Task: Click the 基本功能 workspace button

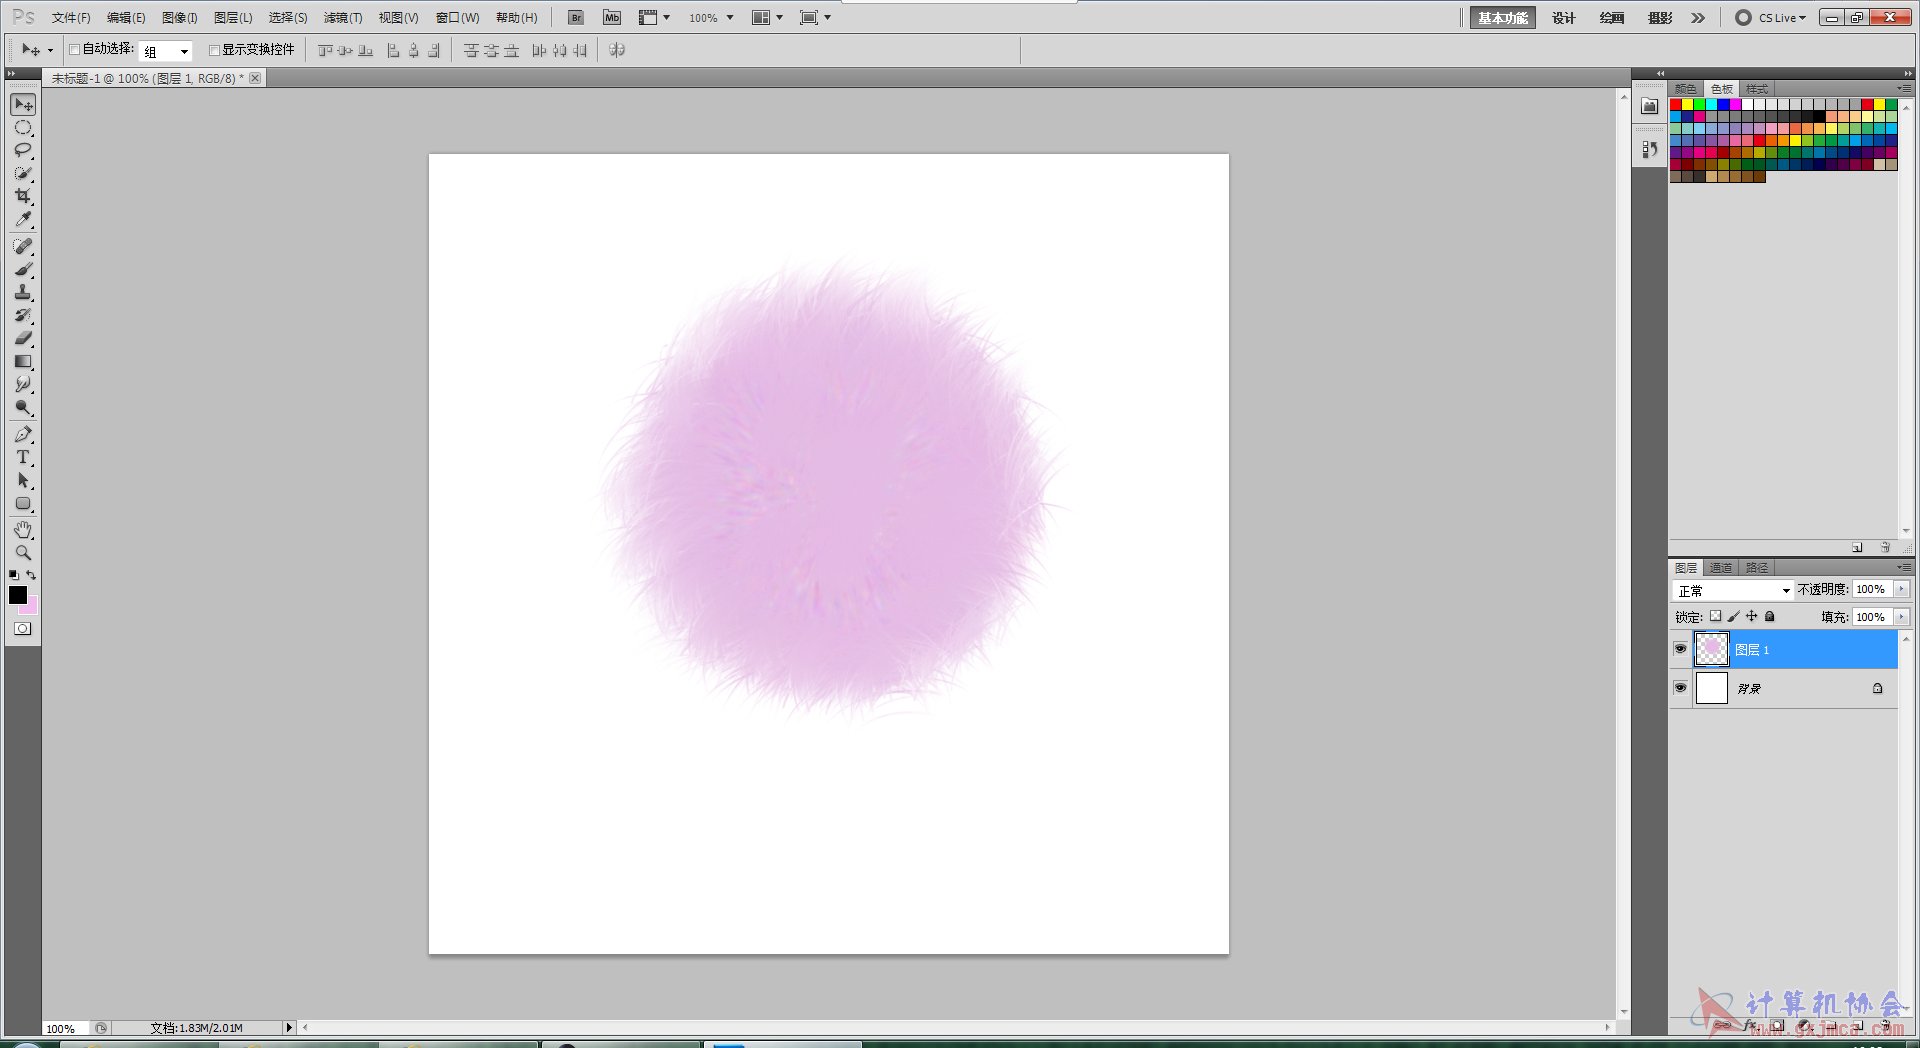Action: coord(1502,18)
